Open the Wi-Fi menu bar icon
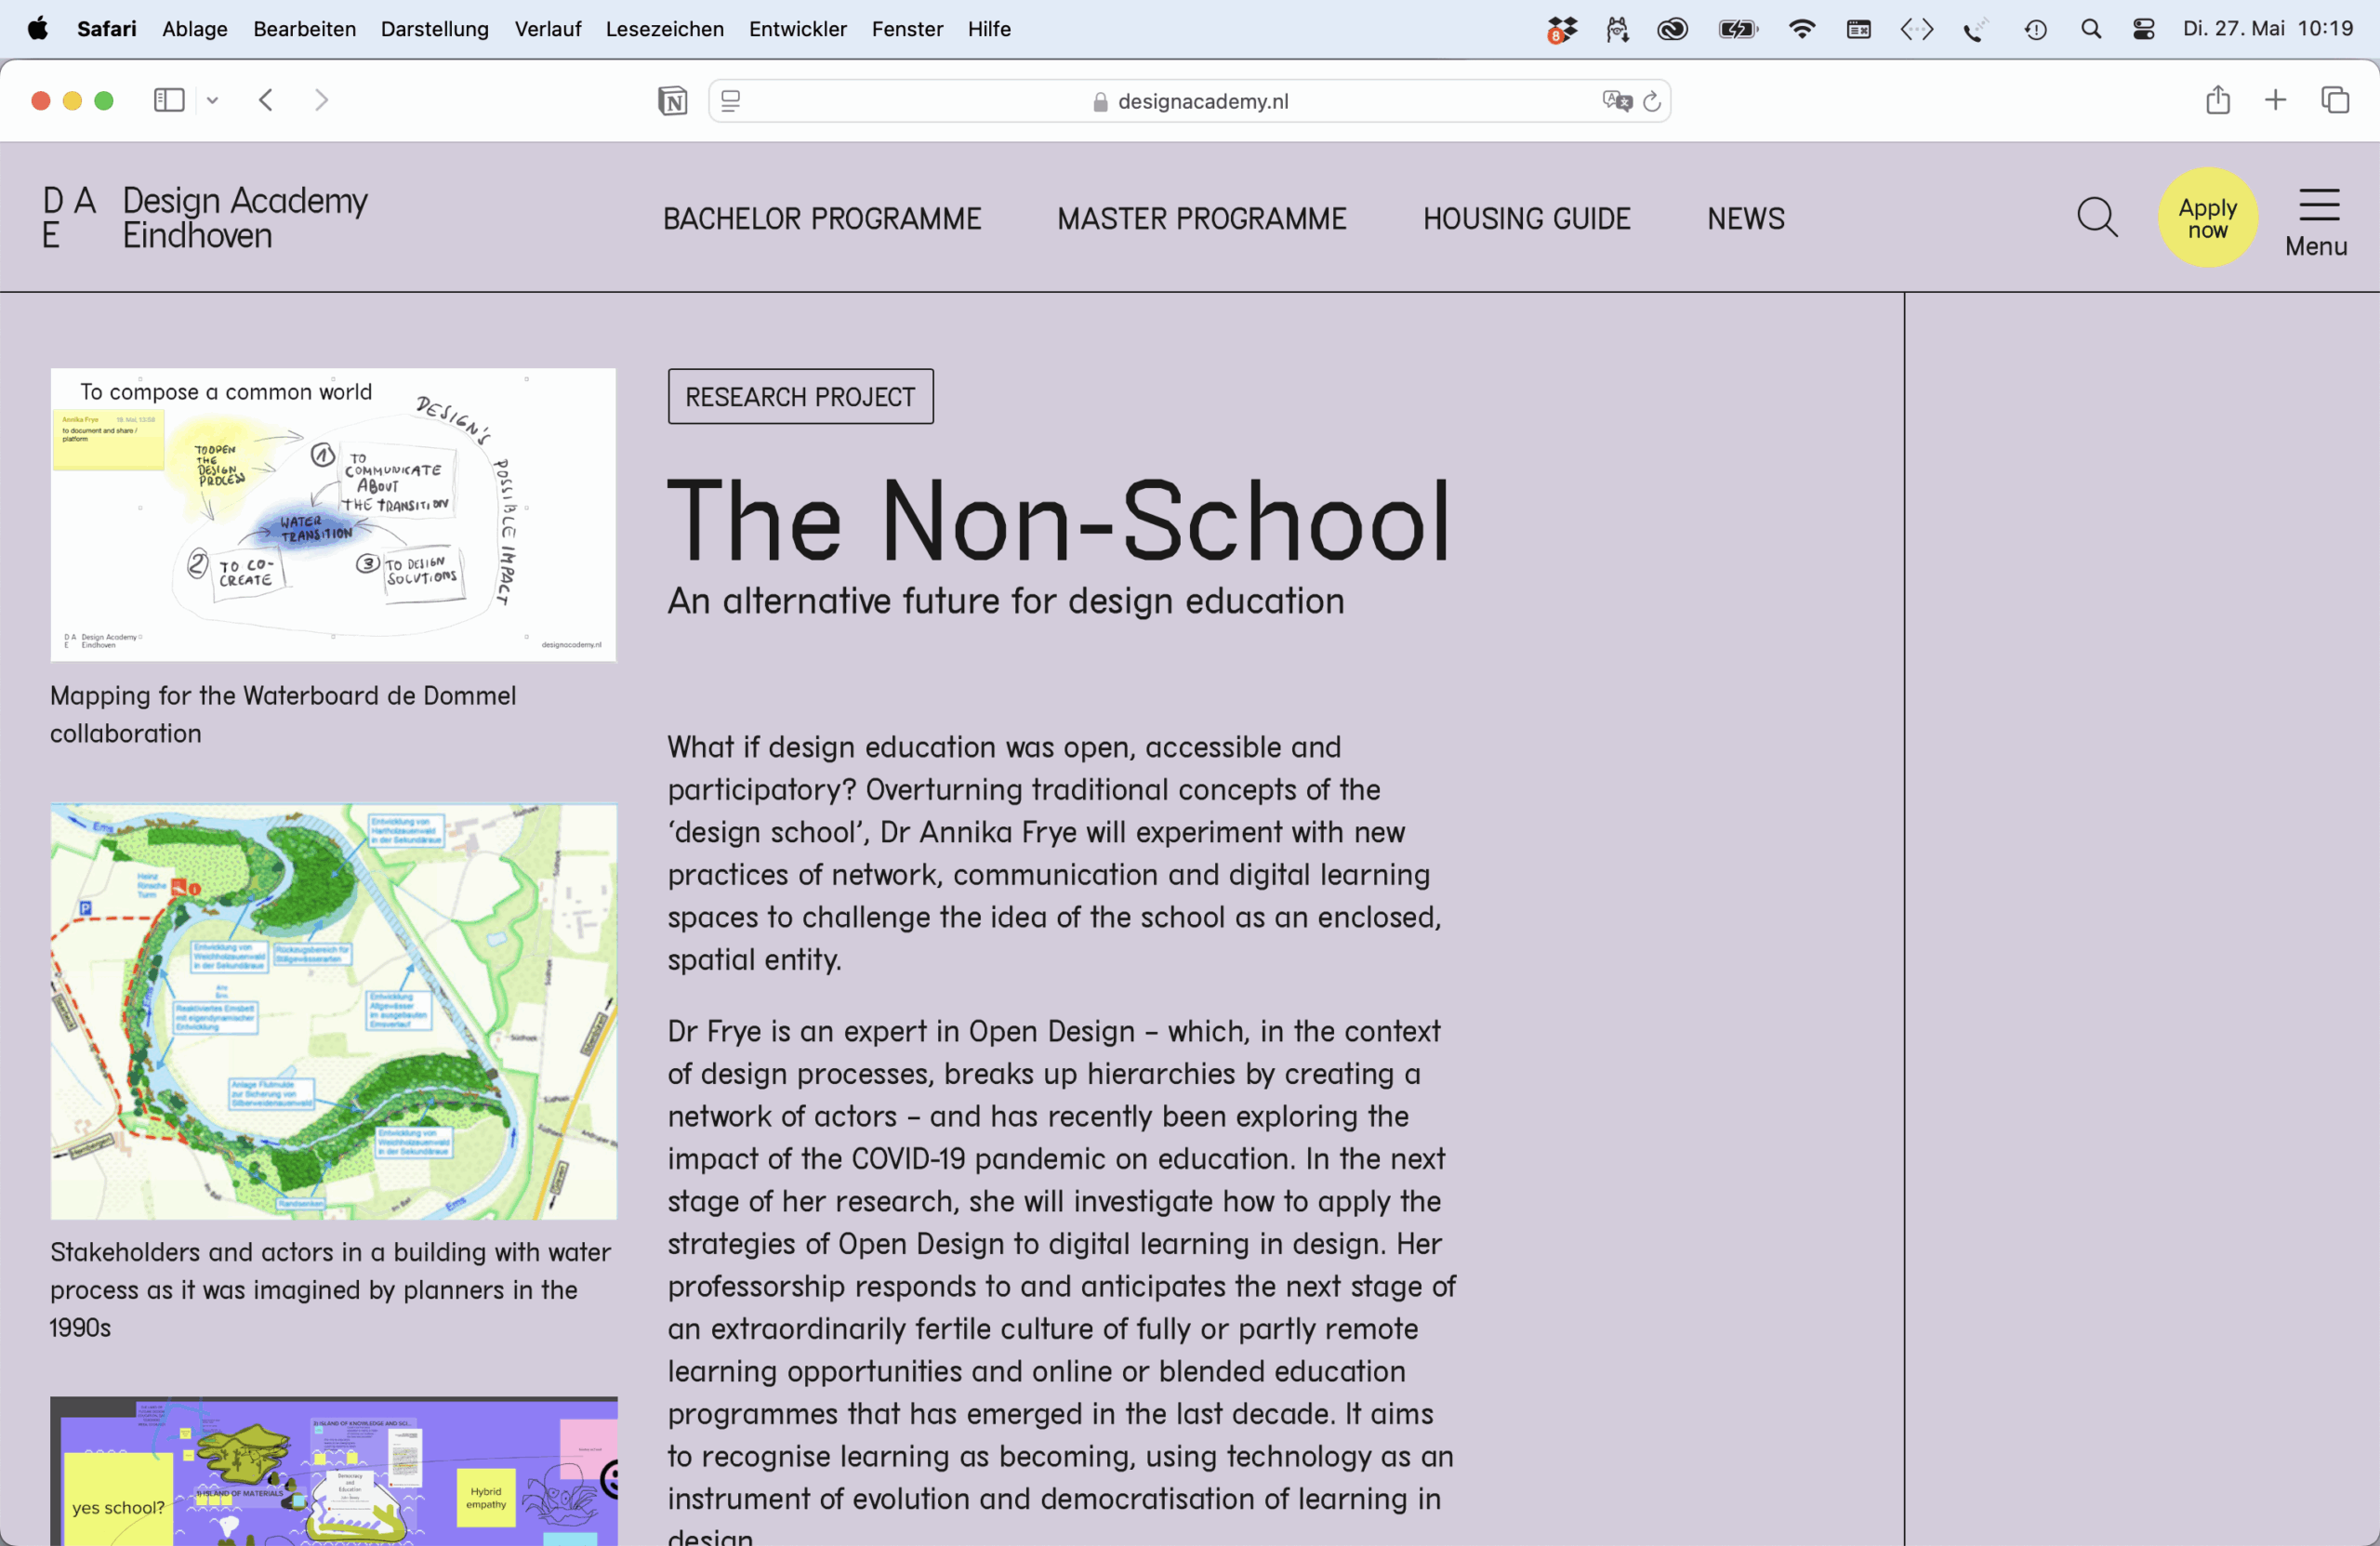Screen dimensions: 2380x1546 pyautogui.click(x=1802, y=29)
